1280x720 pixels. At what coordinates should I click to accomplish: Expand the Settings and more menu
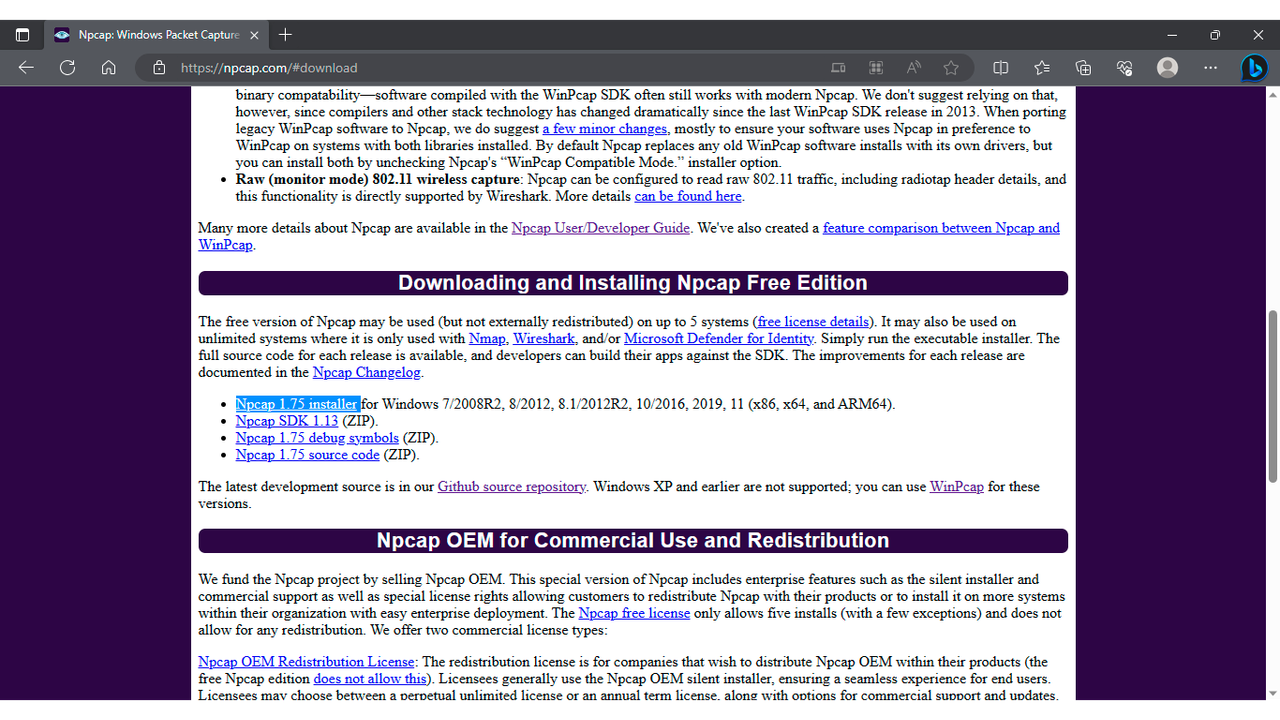tap(1211, 68)
